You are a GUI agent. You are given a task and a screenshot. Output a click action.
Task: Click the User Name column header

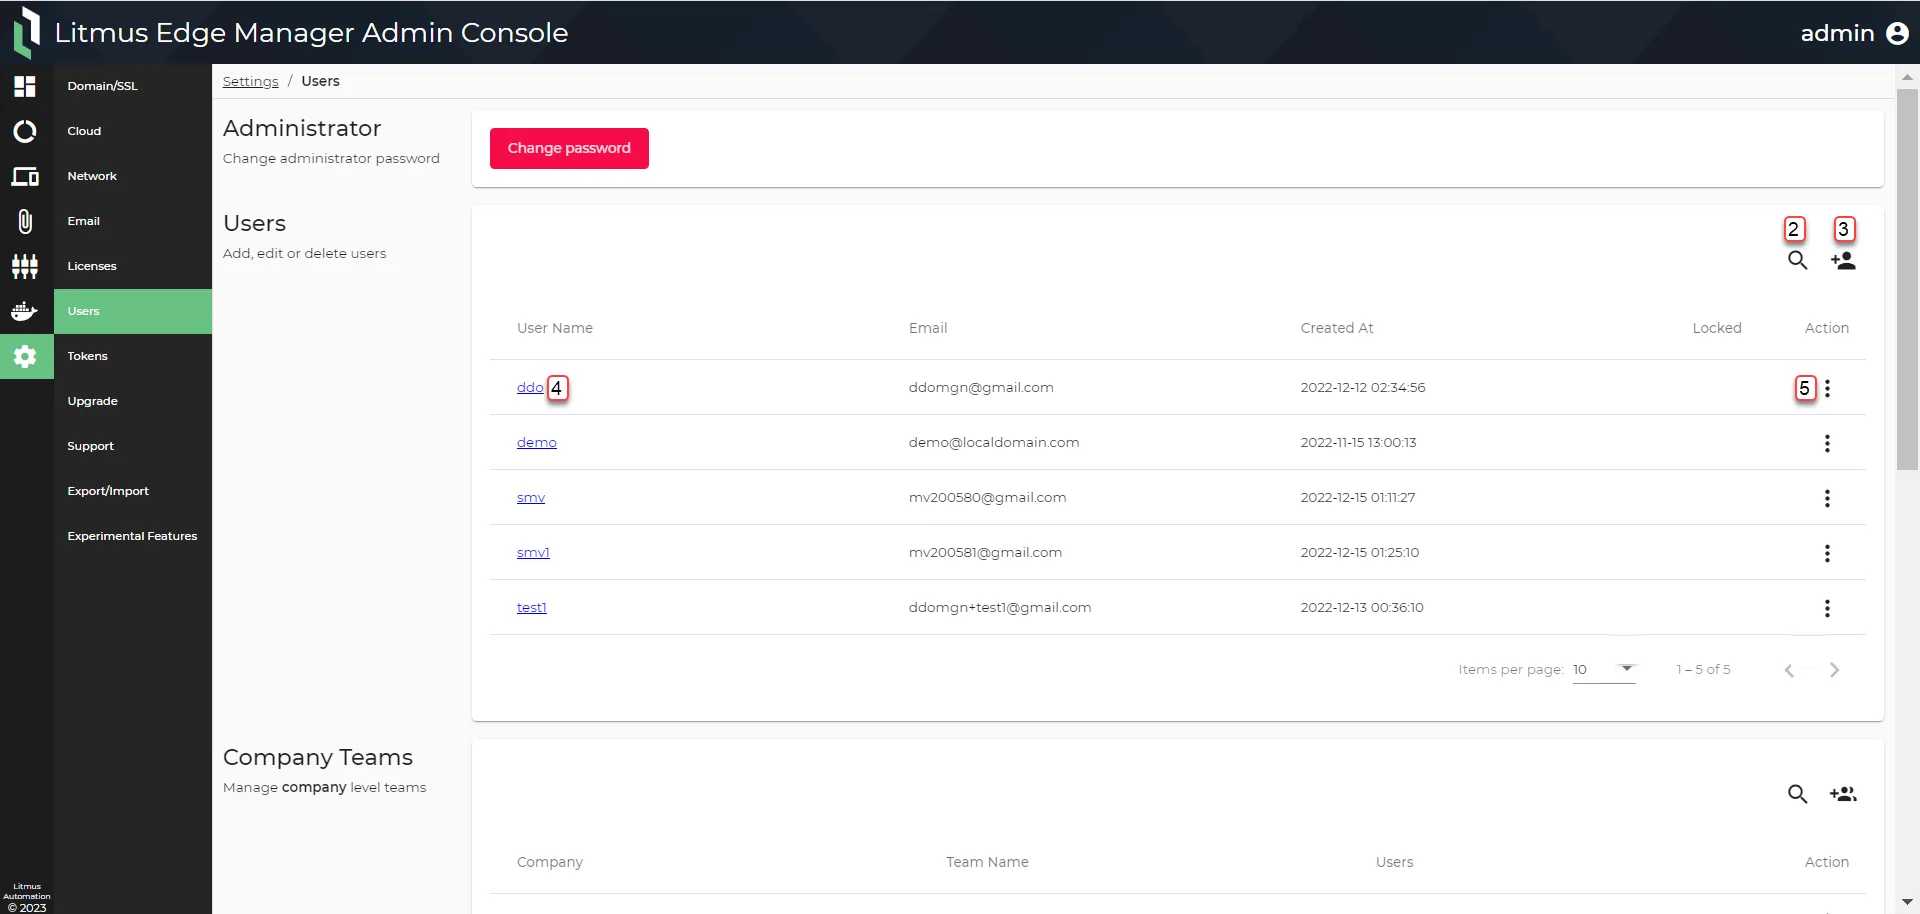[555, 328]
